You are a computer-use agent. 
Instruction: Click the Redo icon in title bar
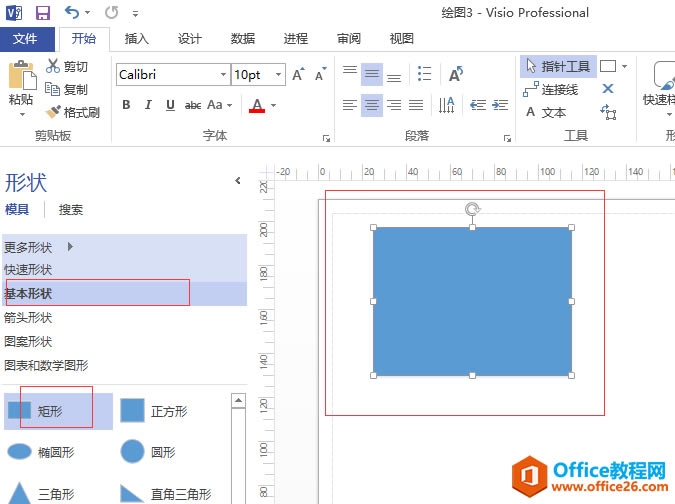click(x=111, y=12)
